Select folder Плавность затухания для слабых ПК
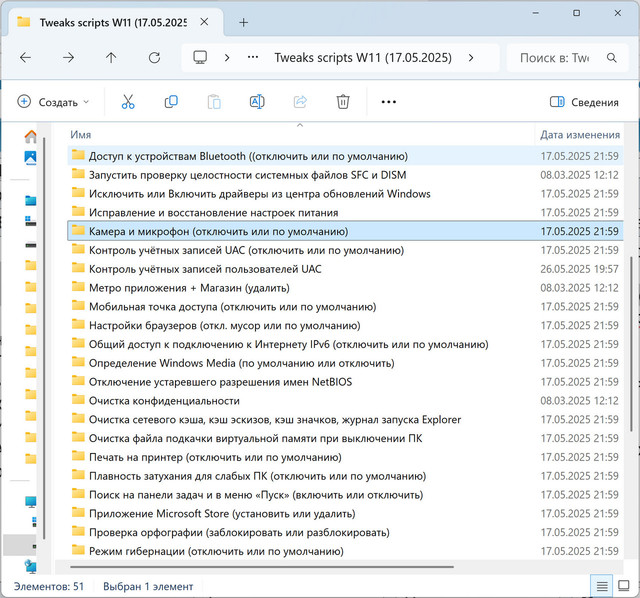 [345, 476]
